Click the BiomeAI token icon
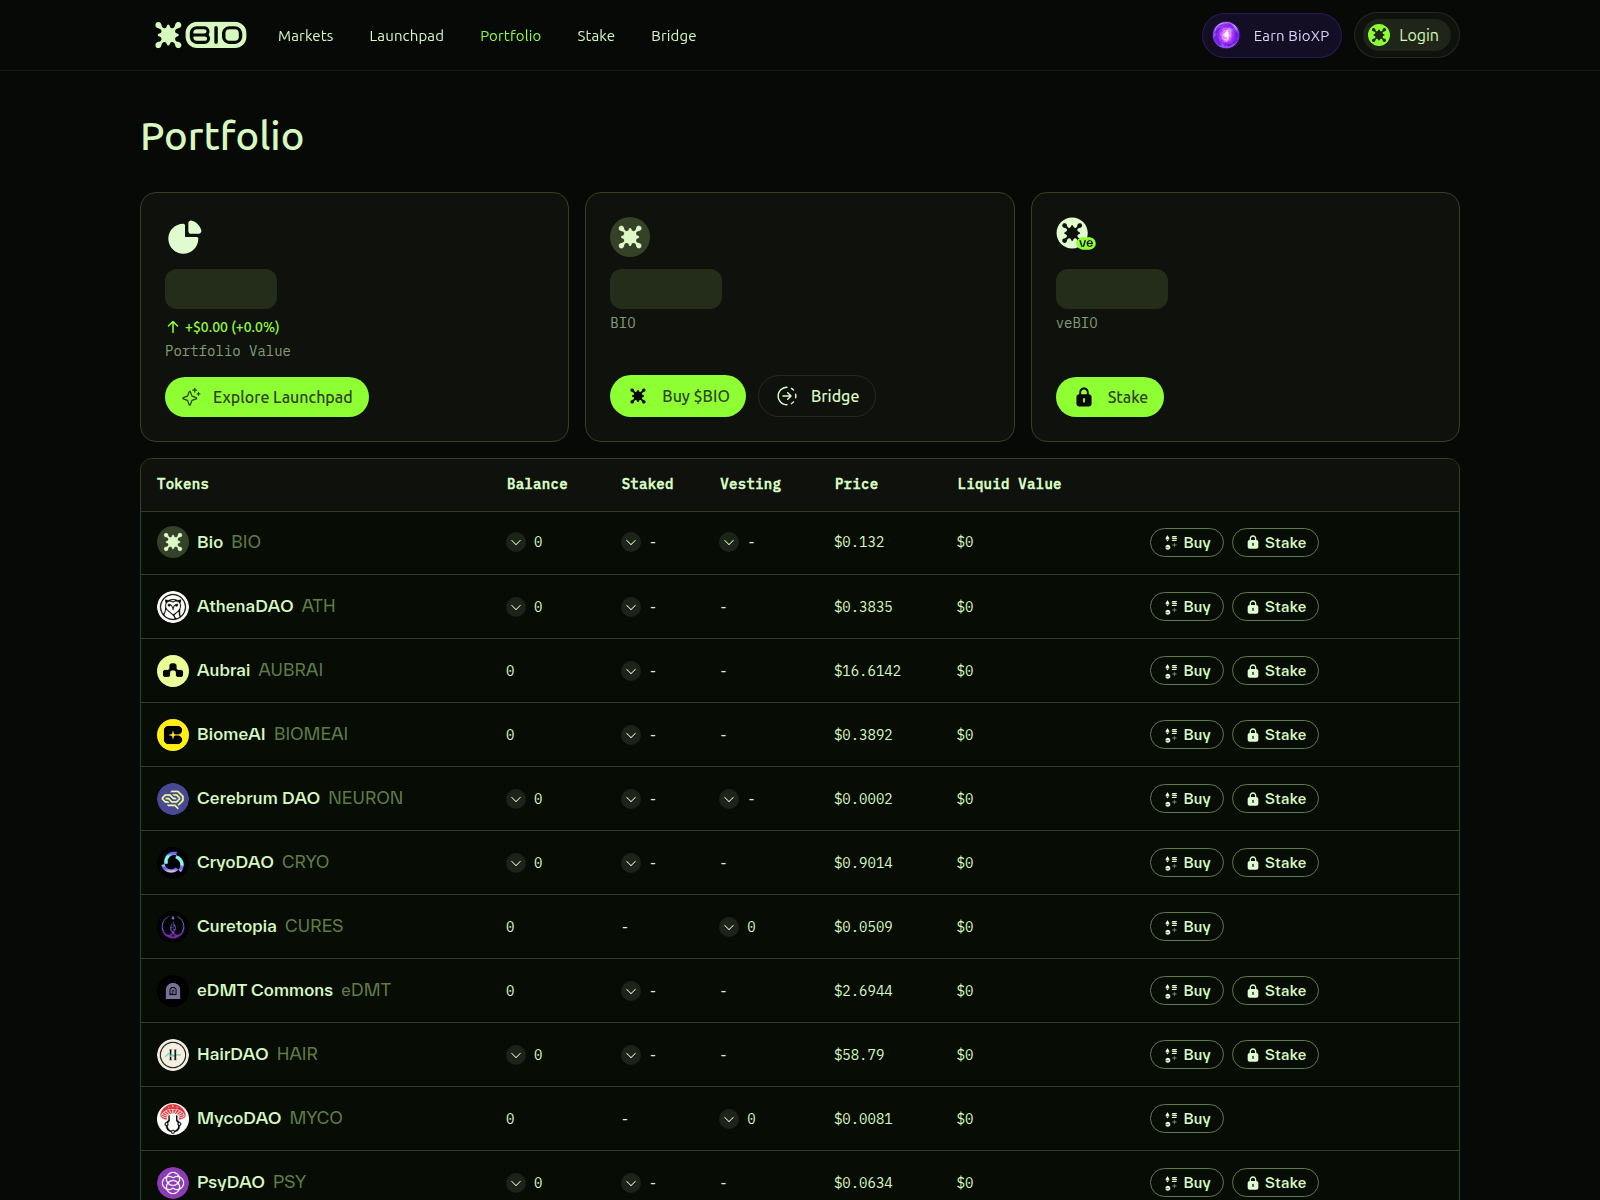 [x=173, y=734]
